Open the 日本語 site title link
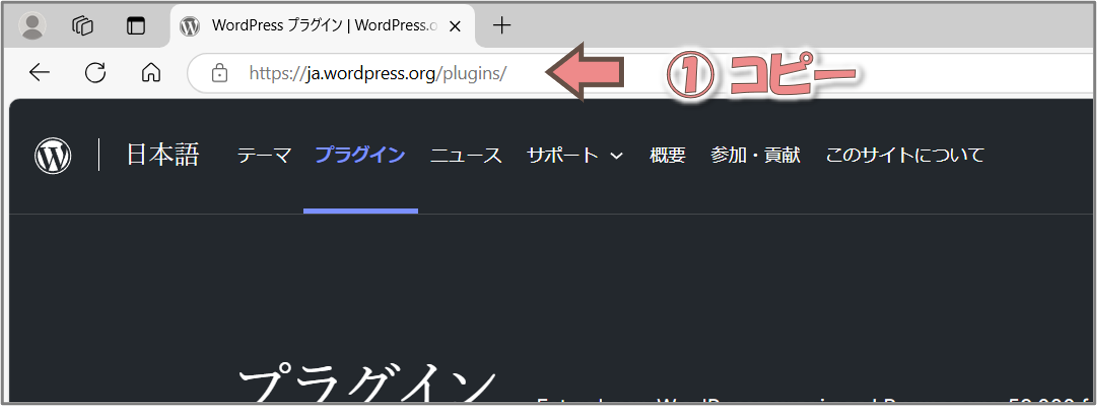Image resolution: width=1097 pixels, height=406 pixels. point(163,155)
